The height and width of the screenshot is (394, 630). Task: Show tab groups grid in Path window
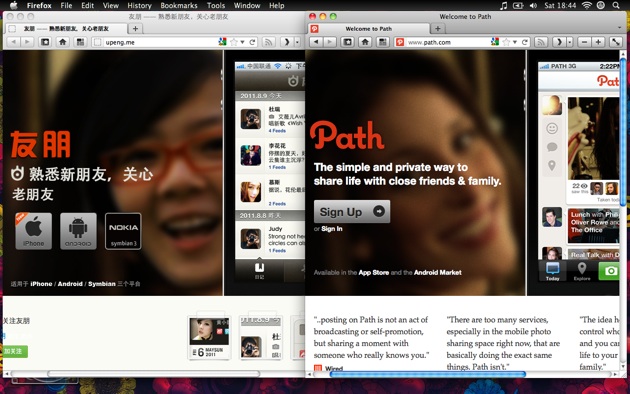pyautogui.click(x=382, y=42)
